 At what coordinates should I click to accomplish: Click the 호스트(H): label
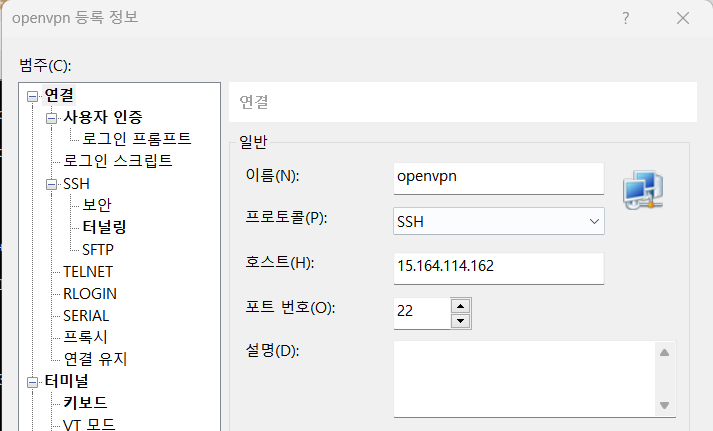point(280,262)
